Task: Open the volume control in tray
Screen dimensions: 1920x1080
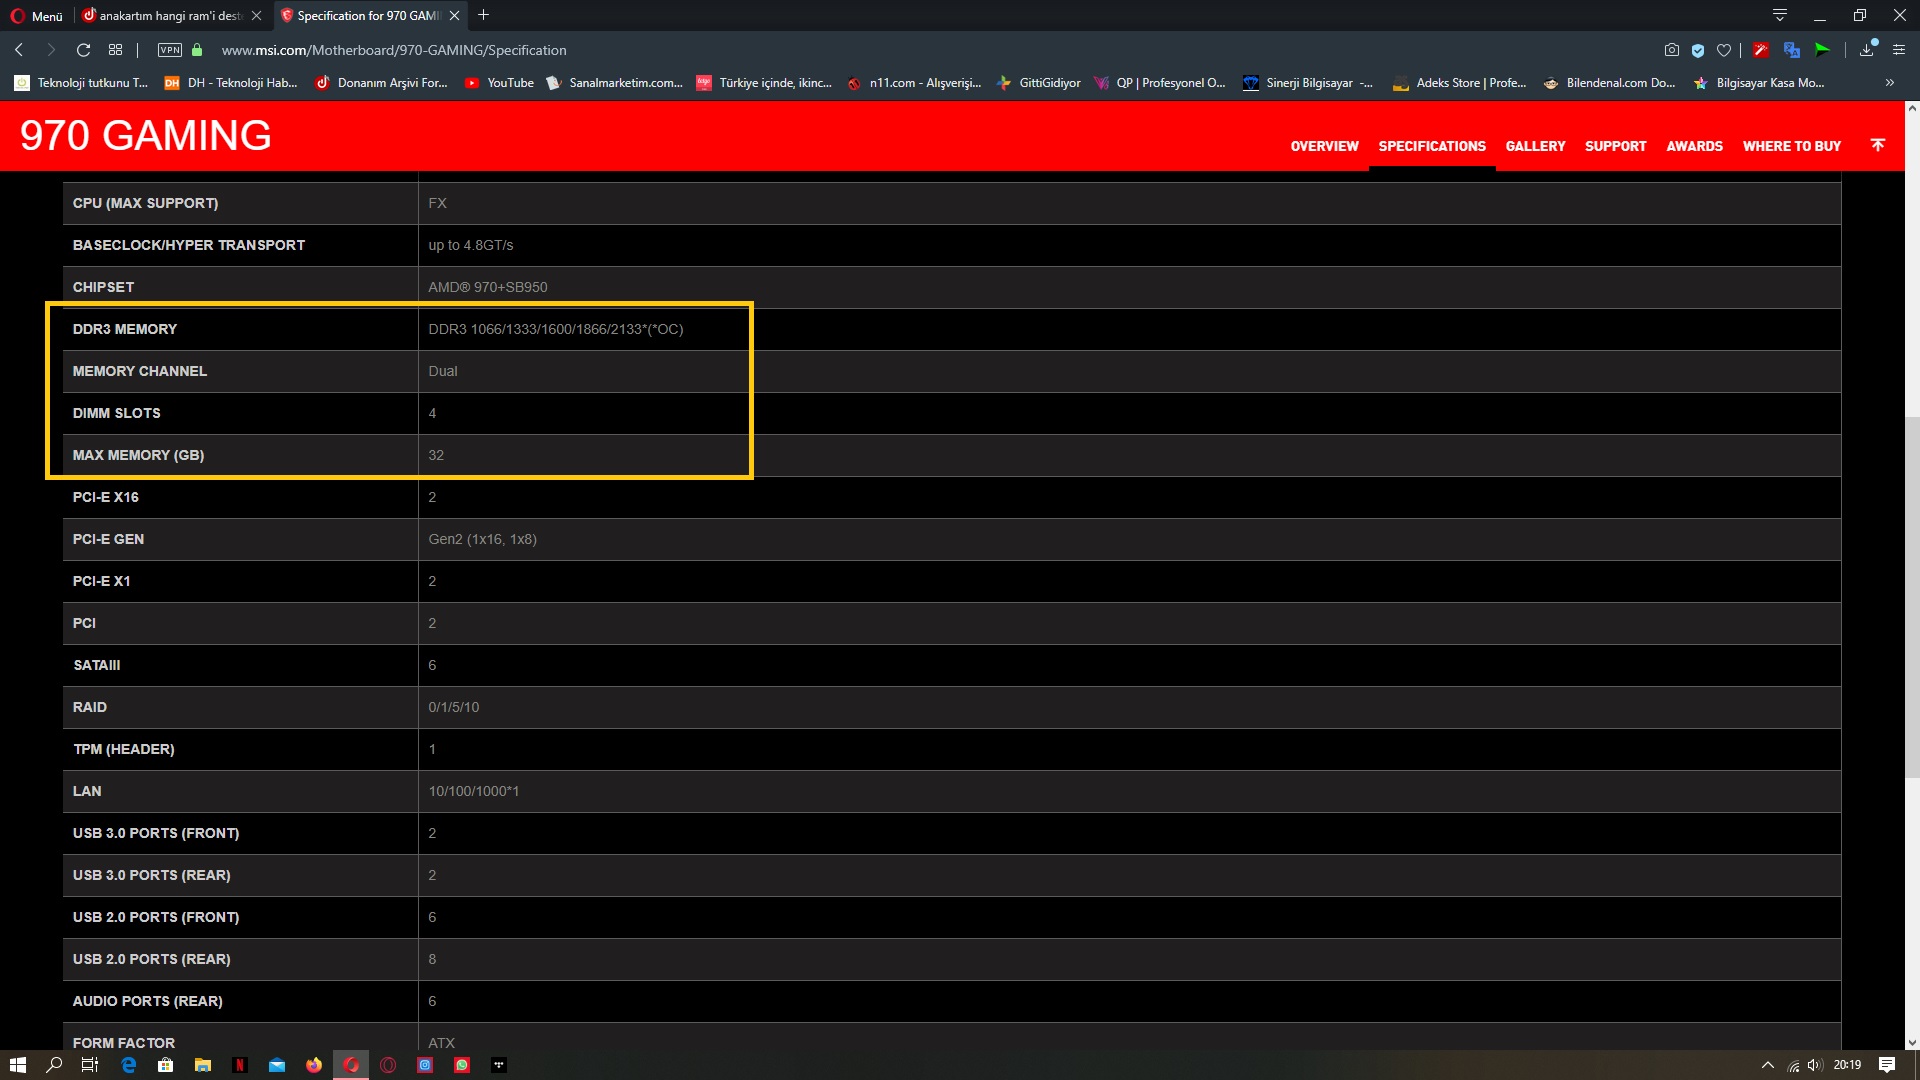Action: tap(1815, 1065)
